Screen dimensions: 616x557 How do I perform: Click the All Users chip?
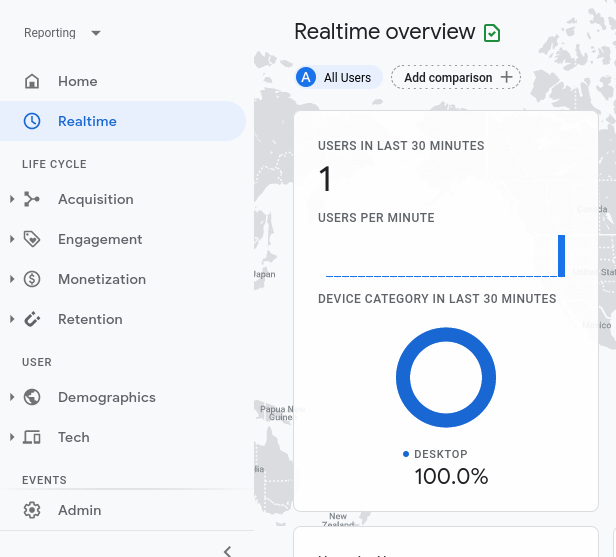click(339, 77)
